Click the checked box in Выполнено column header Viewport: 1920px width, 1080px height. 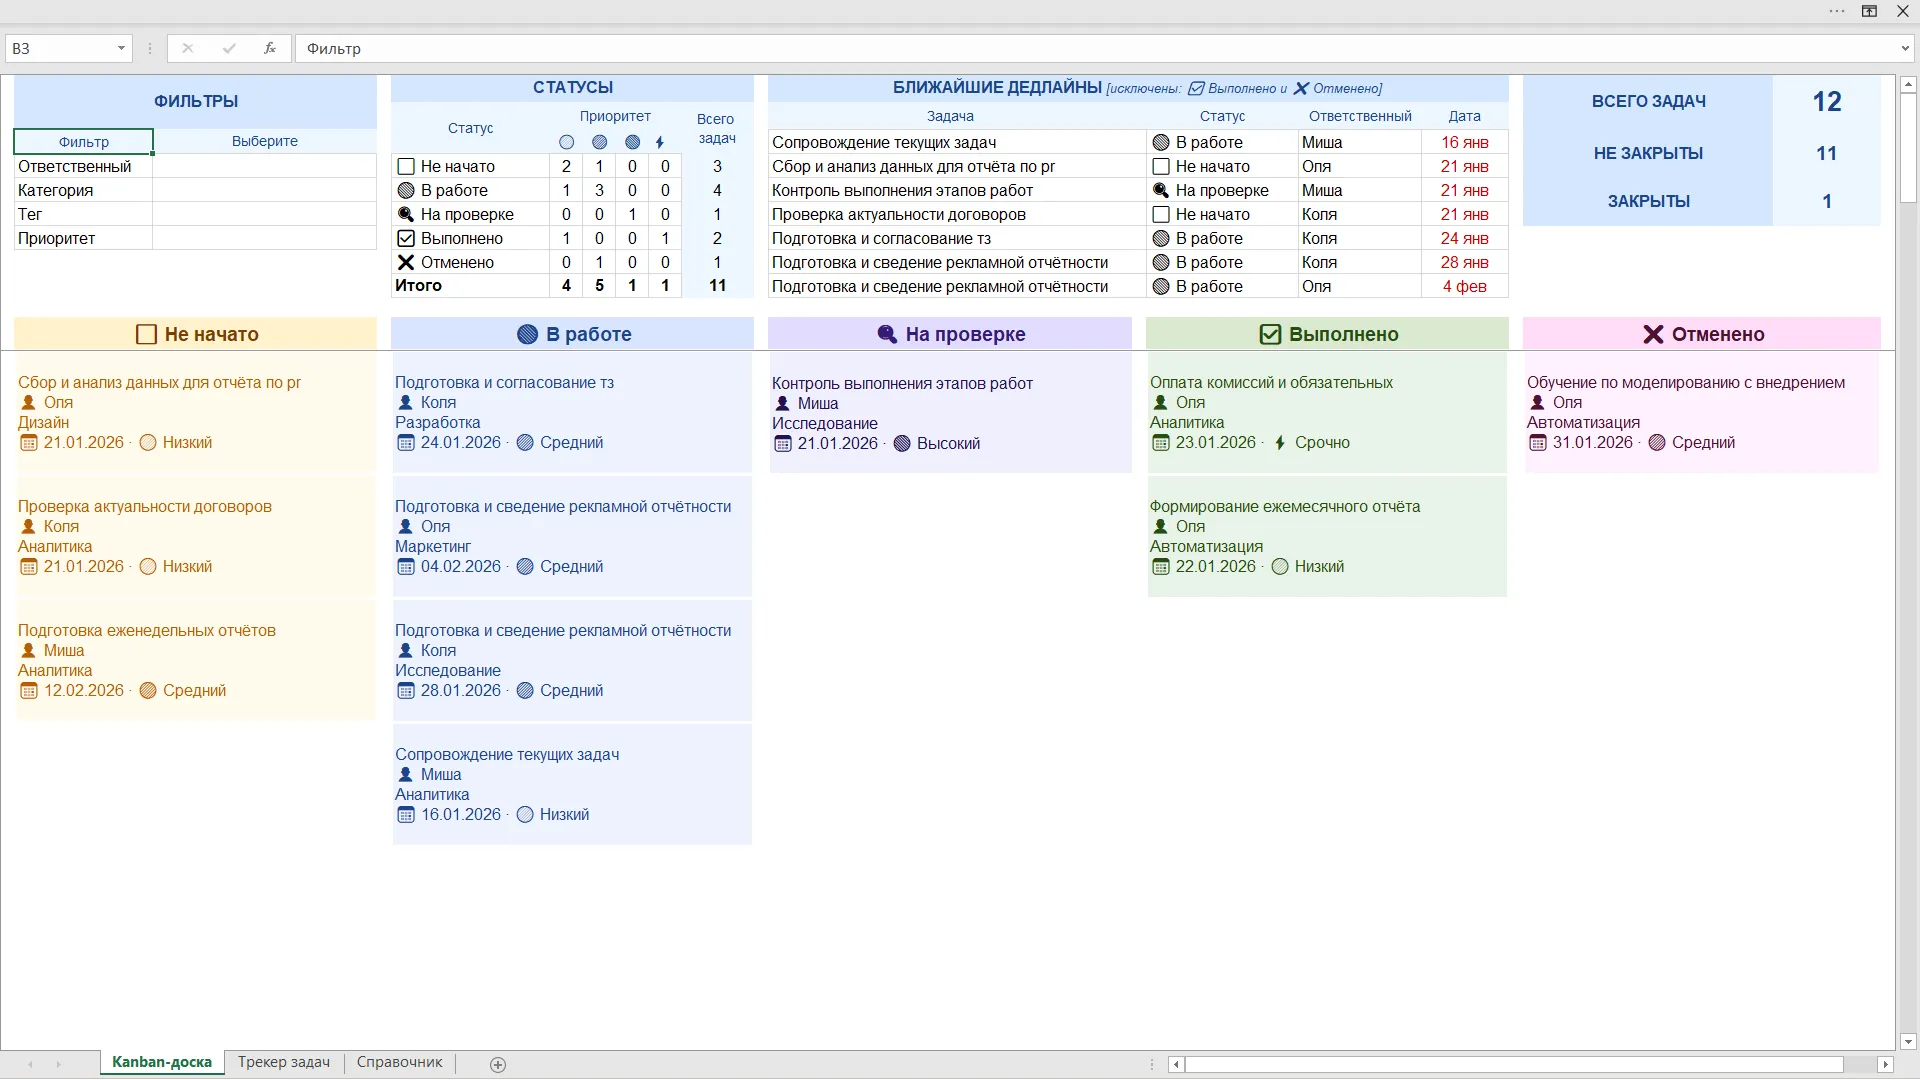point(1270,334)
